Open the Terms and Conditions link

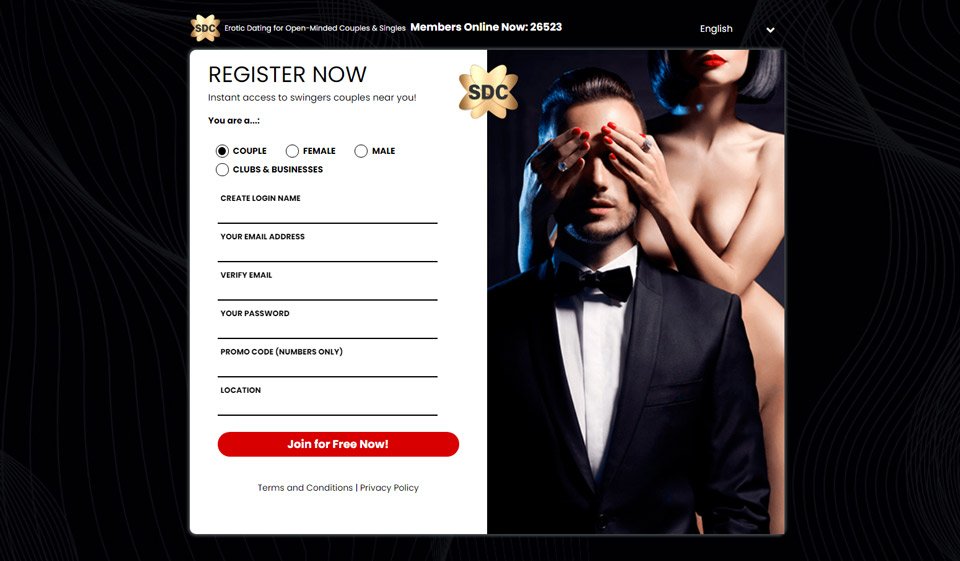tap(305, 488)
